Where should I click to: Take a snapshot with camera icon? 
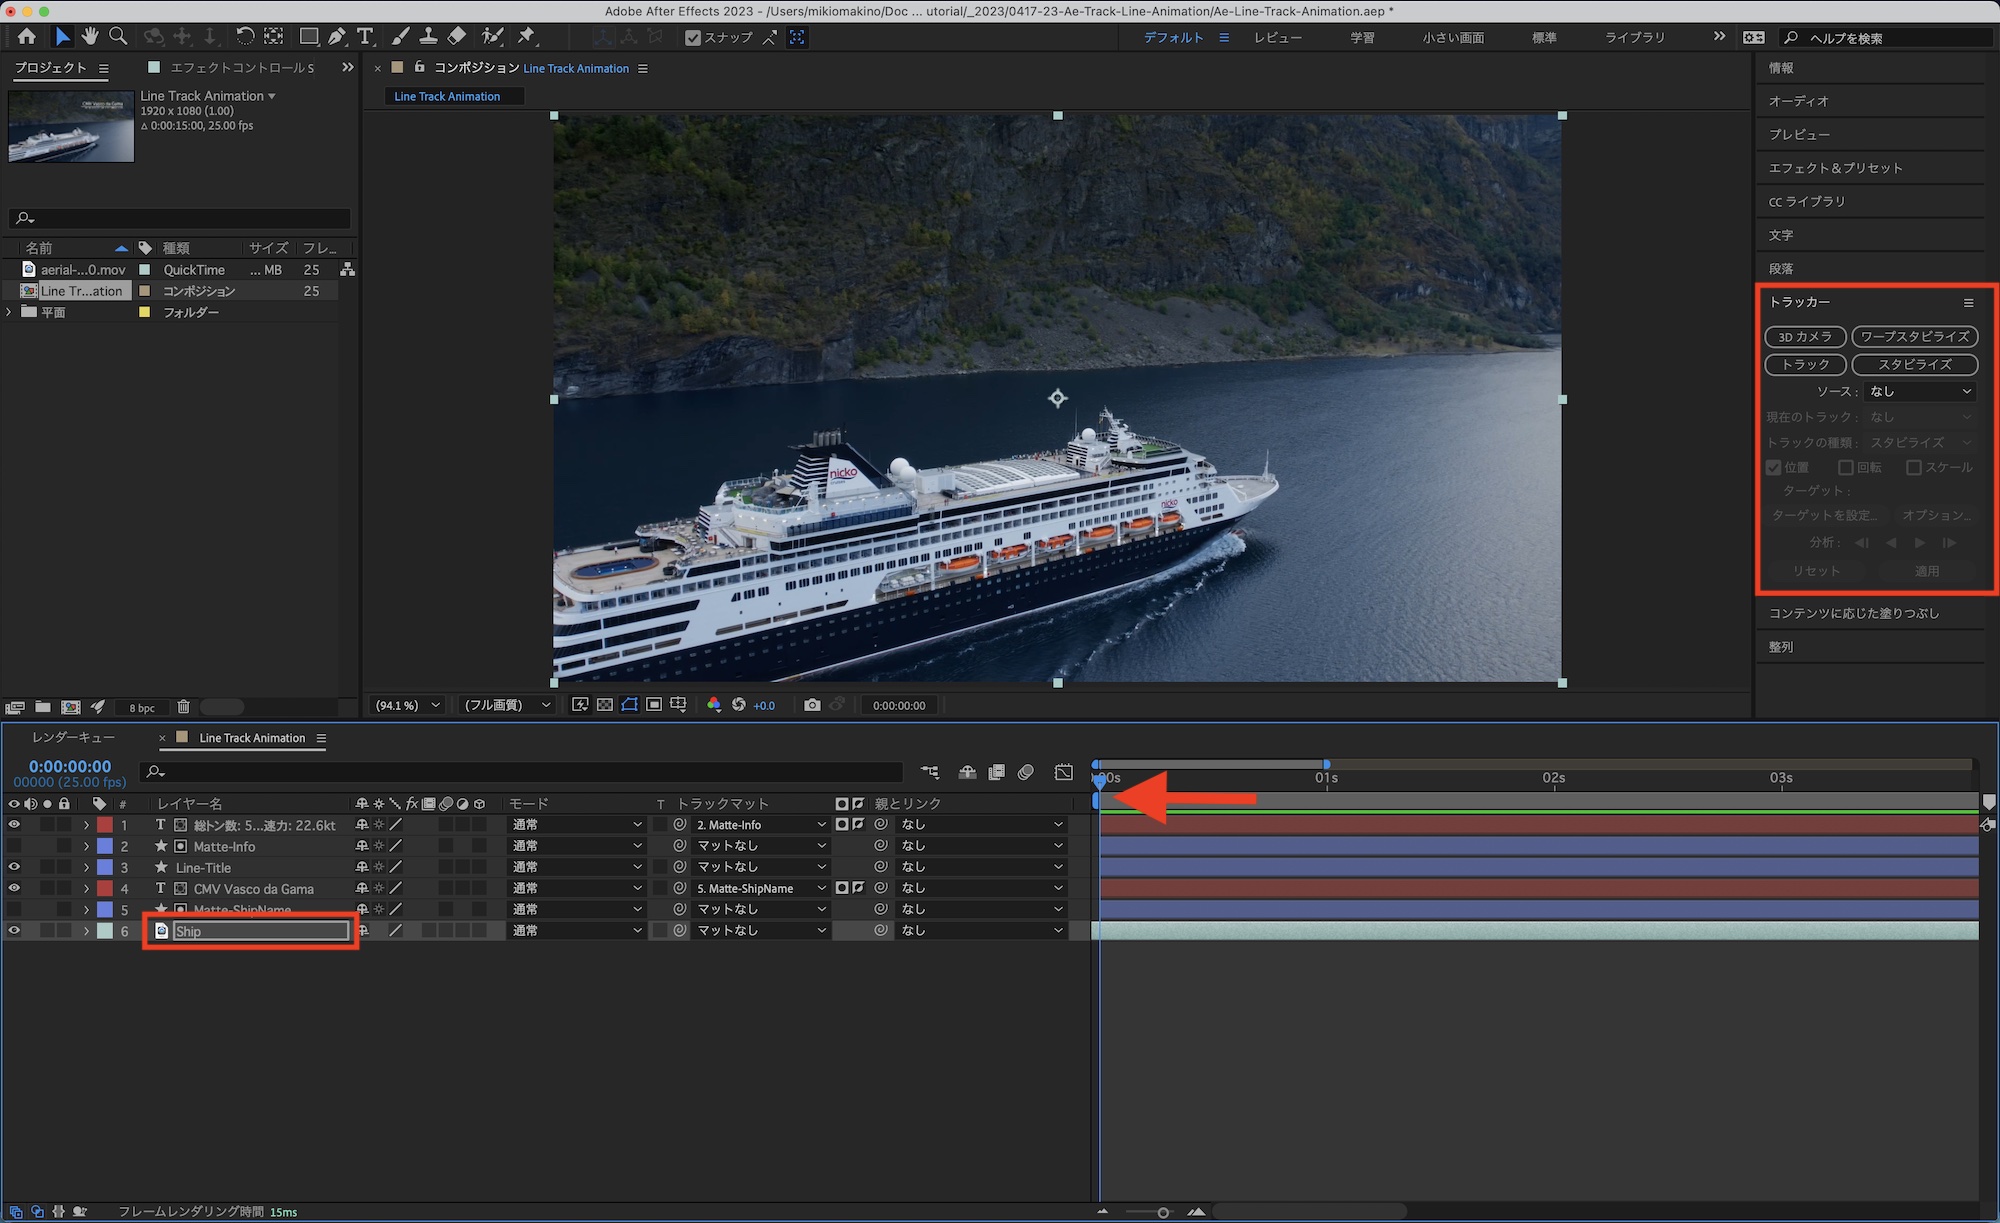[x=812, y=705]
